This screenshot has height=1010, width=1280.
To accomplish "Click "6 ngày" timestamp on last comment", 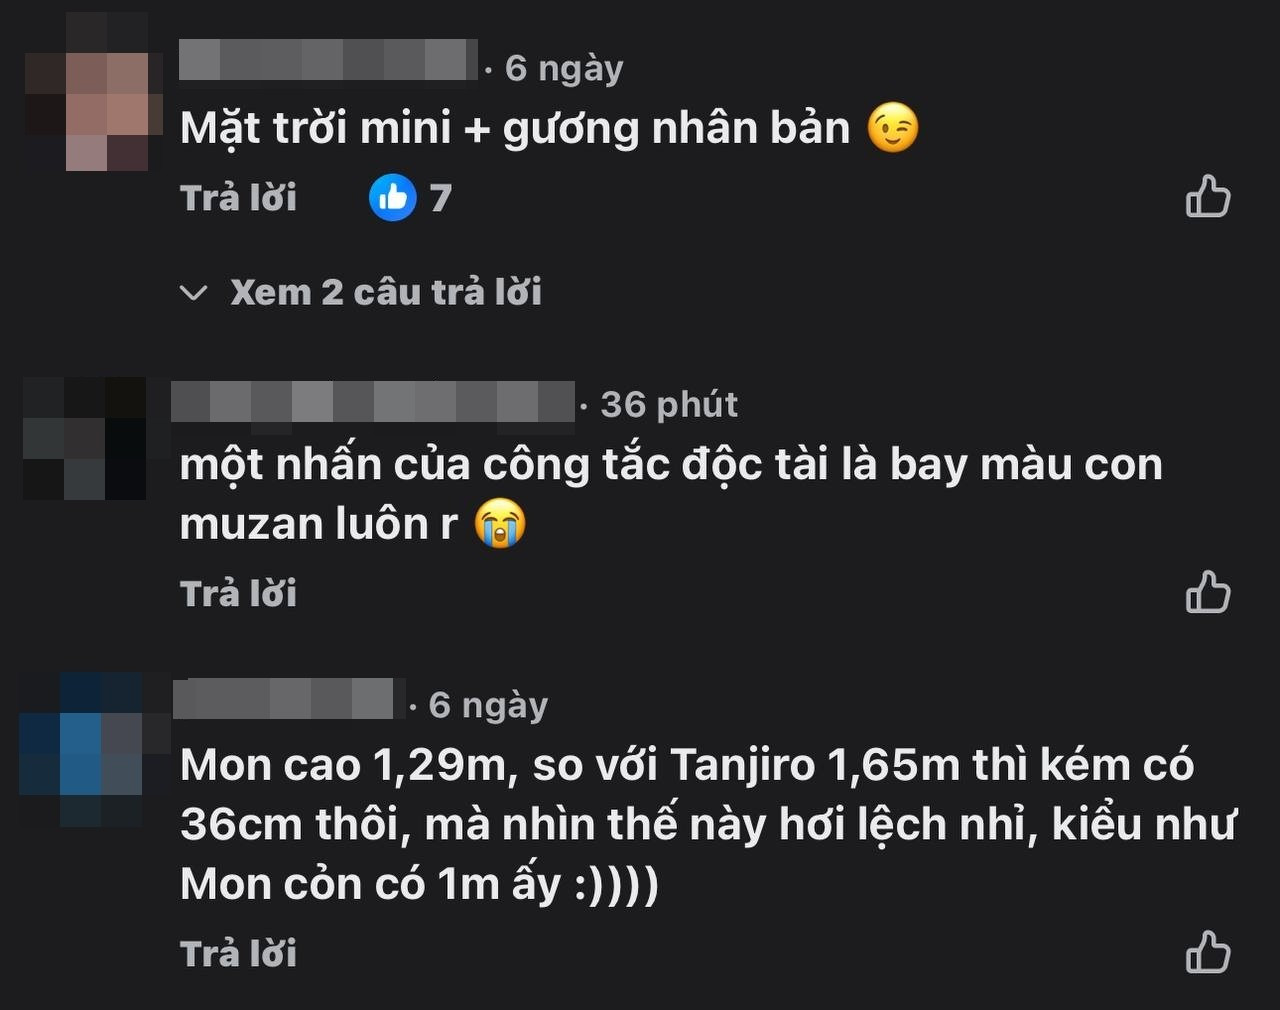I will point(488,705).
